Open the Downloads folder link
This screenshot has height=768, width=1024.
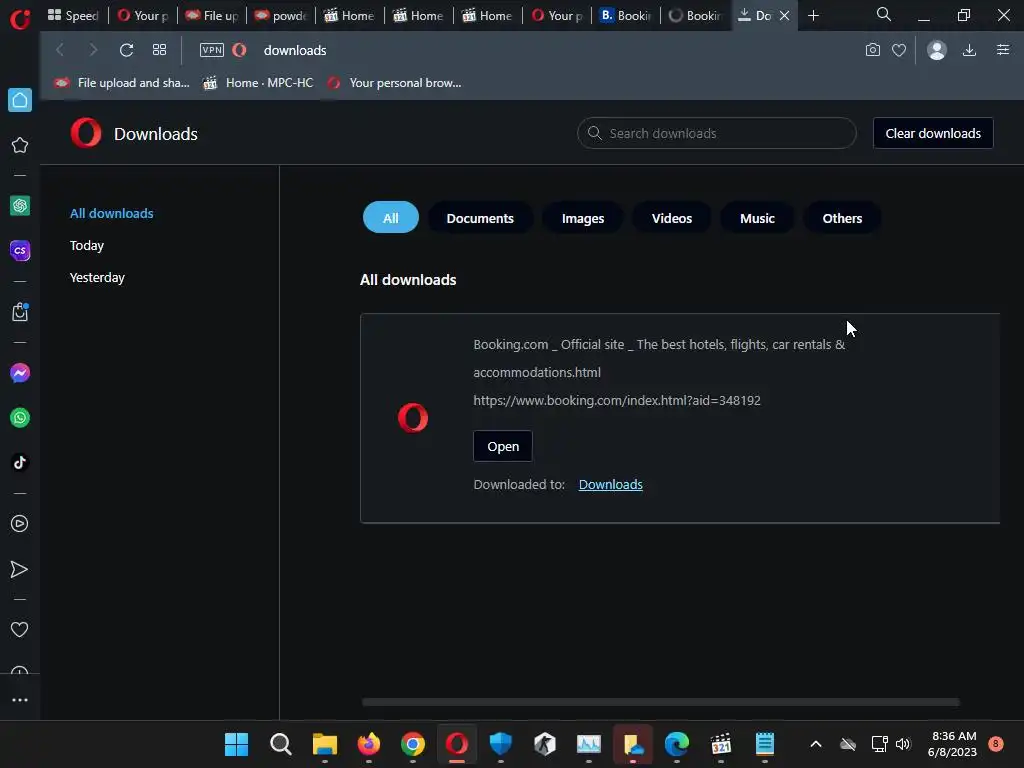click(x=611, y=485)
